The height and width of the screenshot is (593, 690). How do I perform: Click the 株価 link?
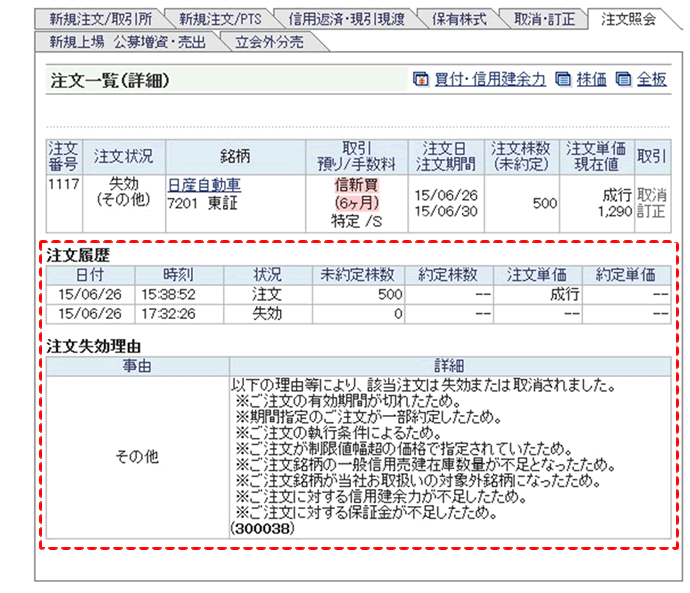tap(591, 80)
